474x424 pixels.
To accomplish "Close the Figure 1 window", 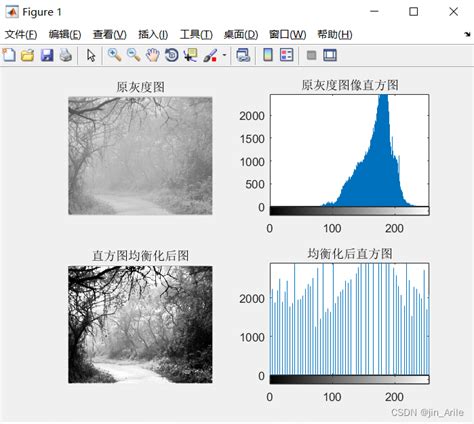I will coord(453,12).
